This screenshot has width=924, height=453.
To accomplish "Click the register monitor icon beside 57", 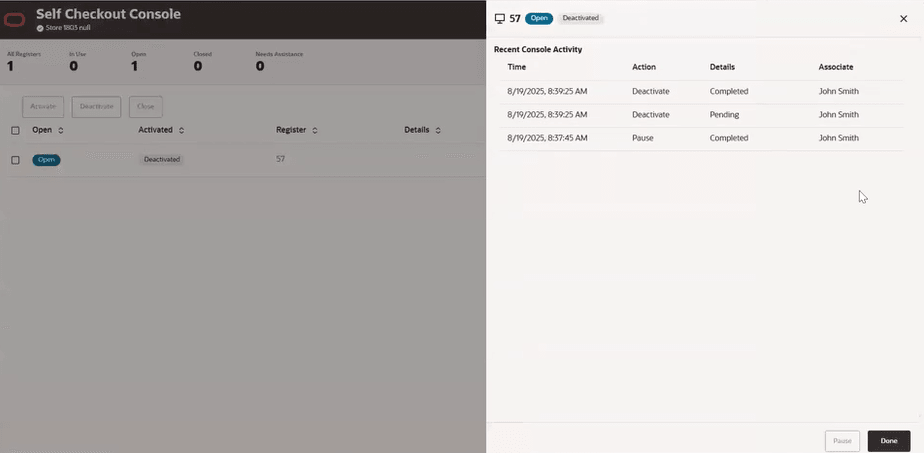I will point(500,19).
